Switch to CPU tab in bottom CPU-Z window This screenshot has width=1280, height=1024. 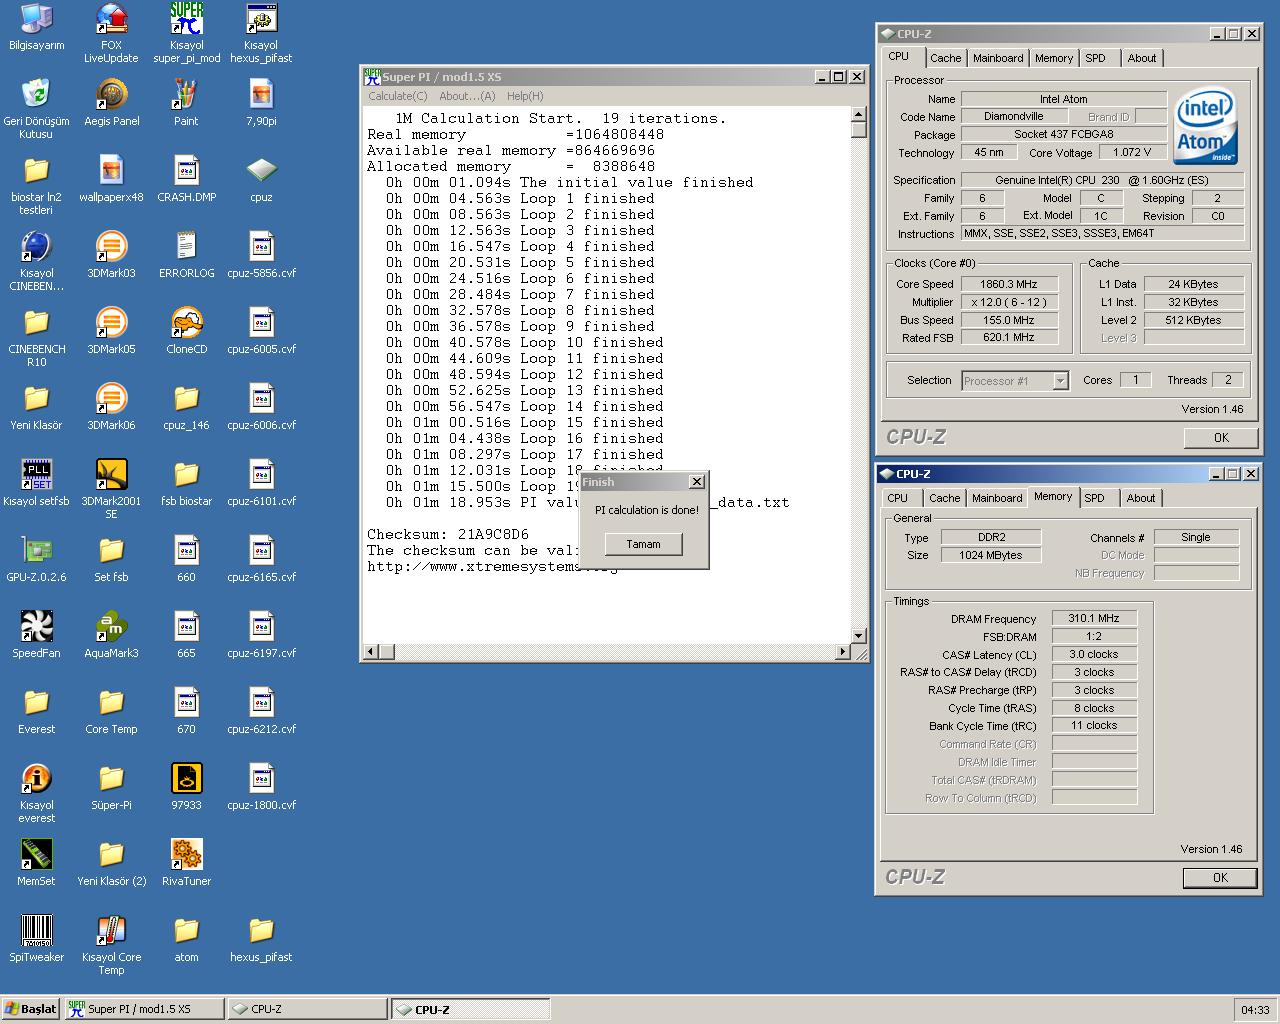pyautogui.click(x=898, y=498)
